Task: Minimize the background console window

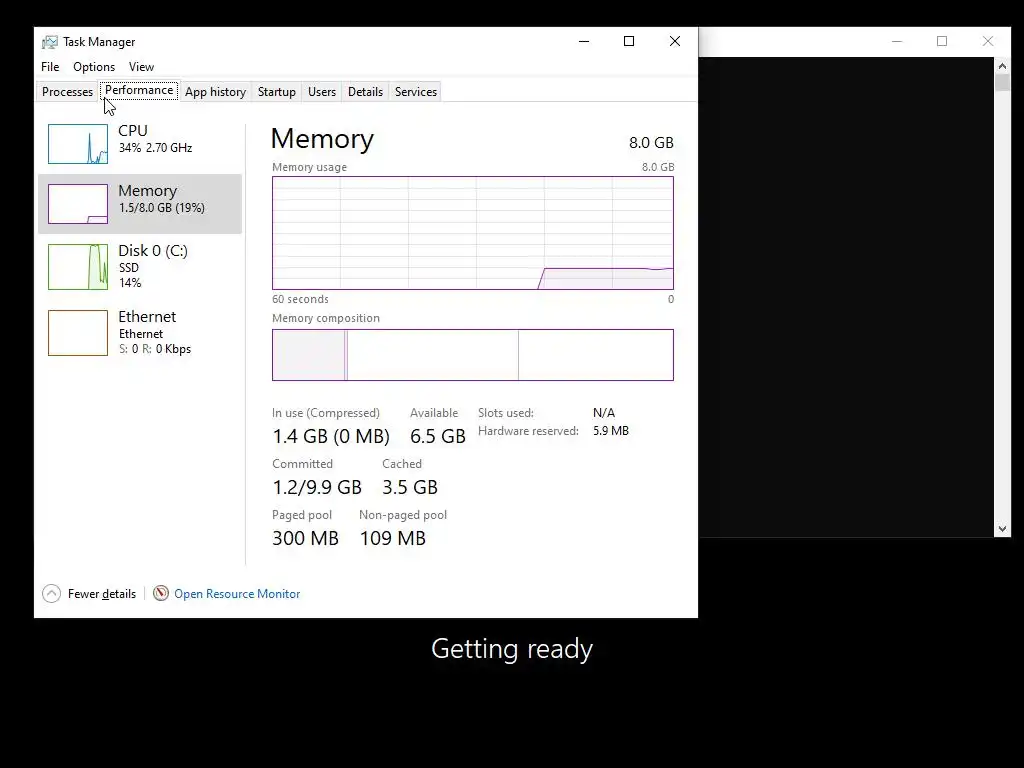Action: [x=897, y=41]
